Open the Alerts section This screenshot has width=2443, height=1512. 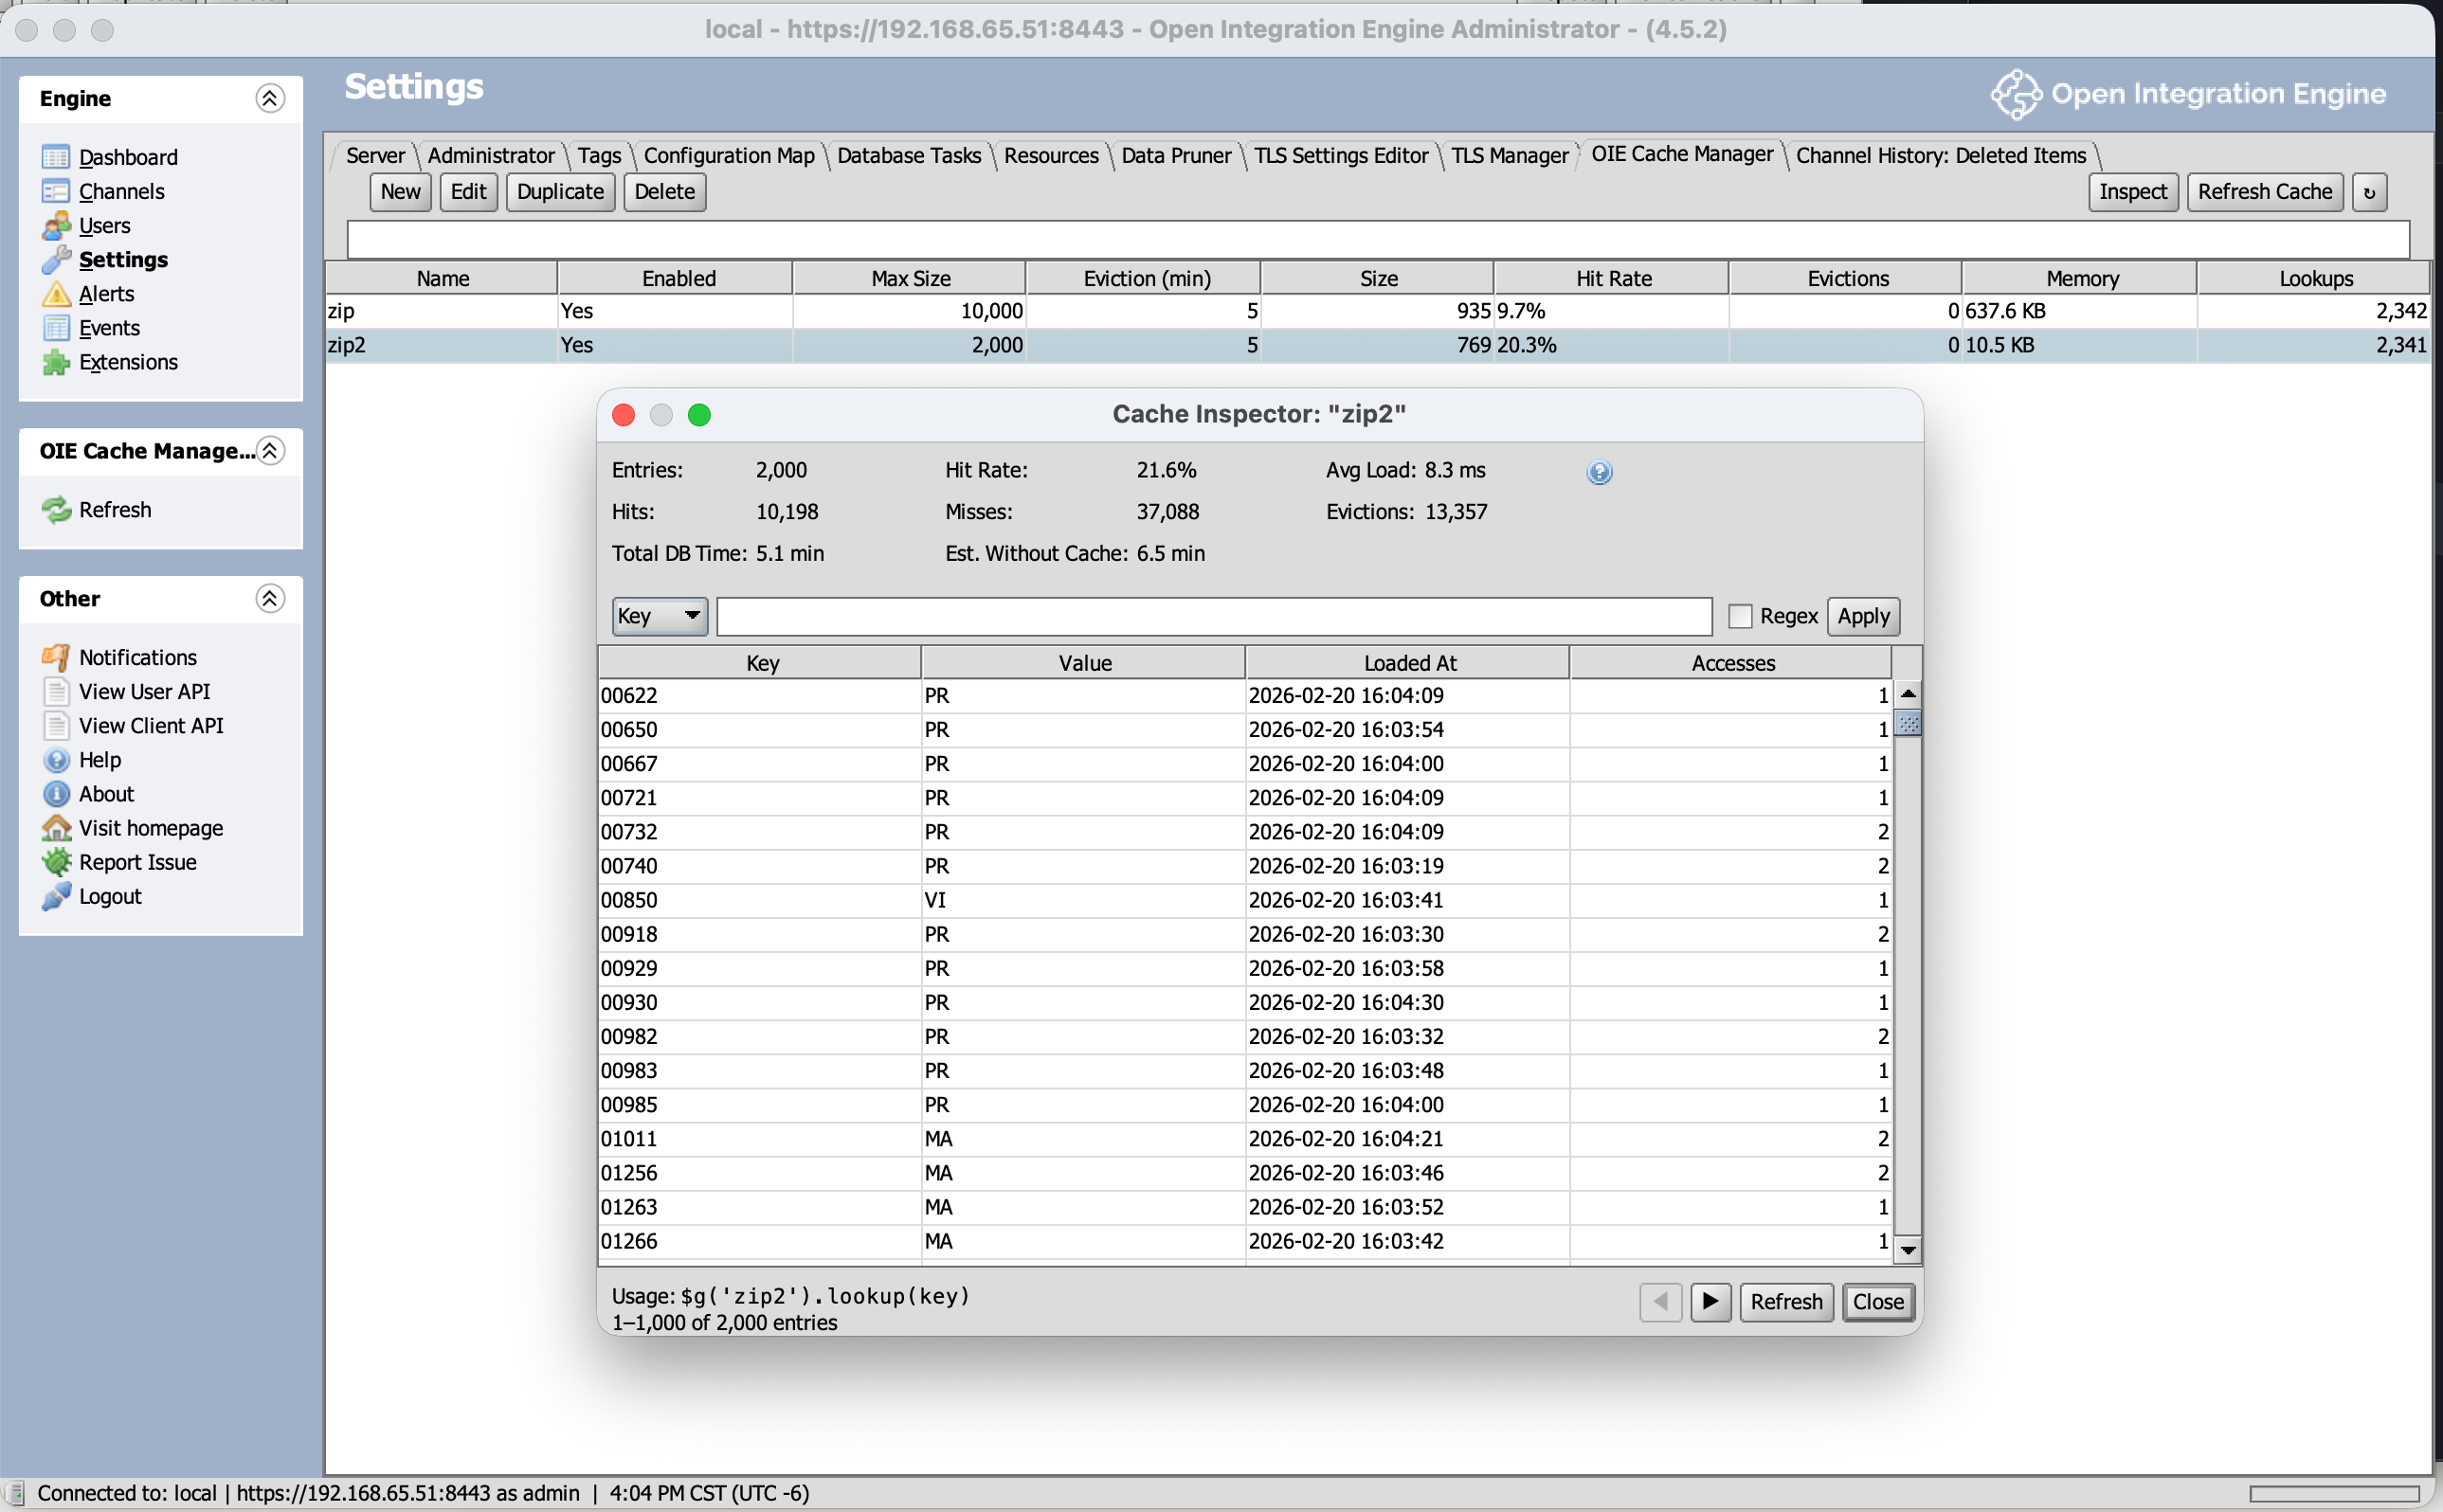(106, 294)
